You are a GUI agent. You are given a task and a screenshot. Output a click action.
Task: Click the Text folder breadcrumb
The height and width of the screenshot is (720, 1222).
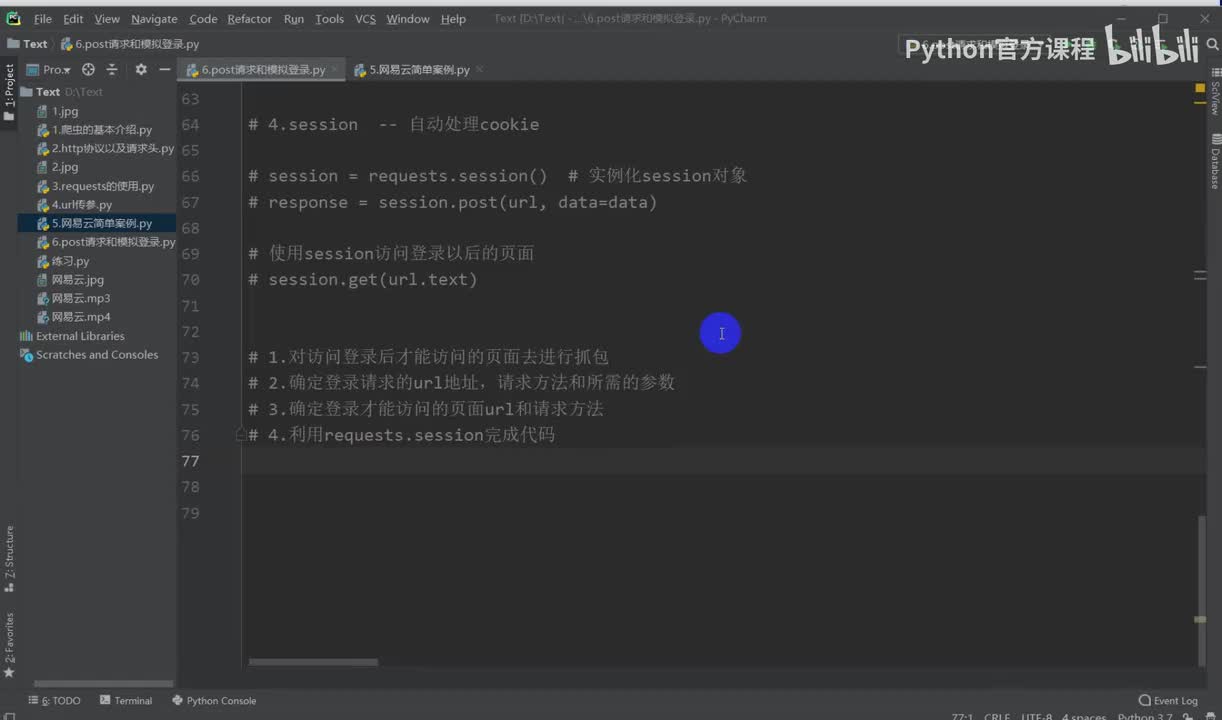pos(27,44)
